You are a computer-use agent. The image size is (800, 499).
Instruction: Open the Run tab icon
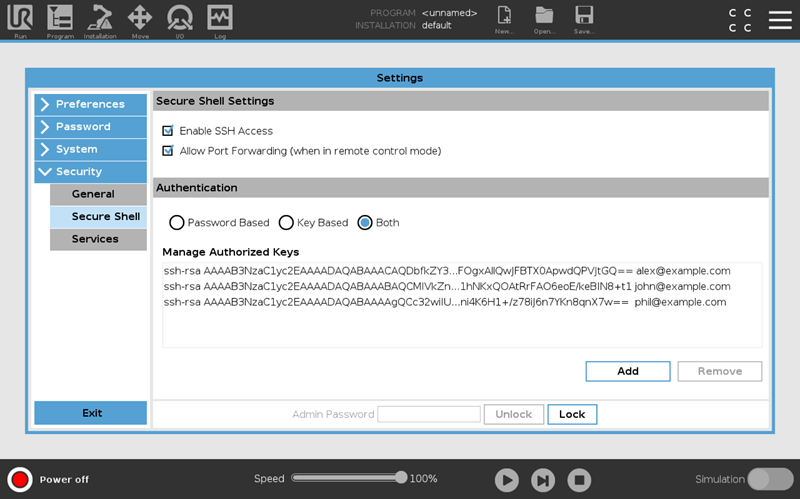pos(20,18)
